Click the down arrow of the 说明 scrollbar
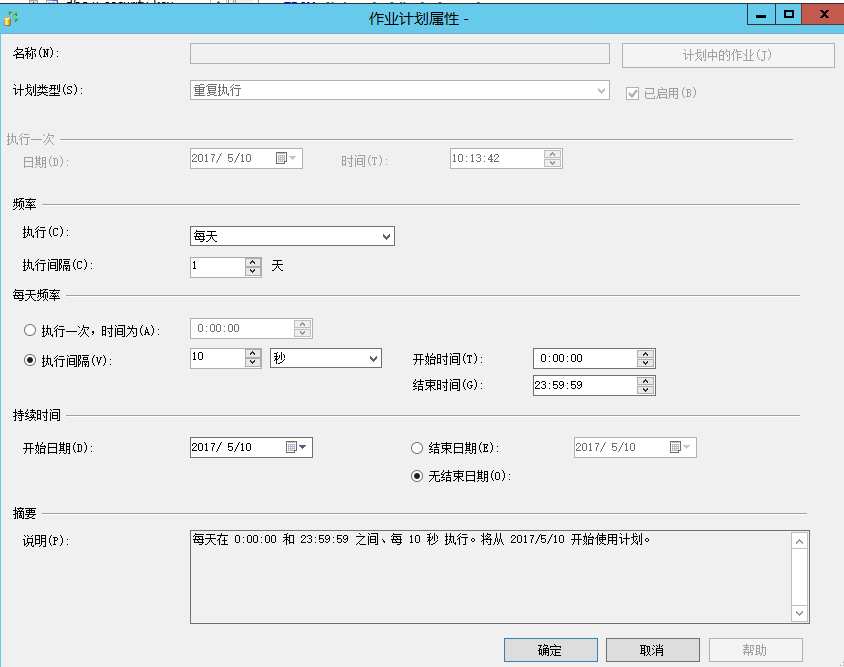844x667 pixels. pos(800,611)
